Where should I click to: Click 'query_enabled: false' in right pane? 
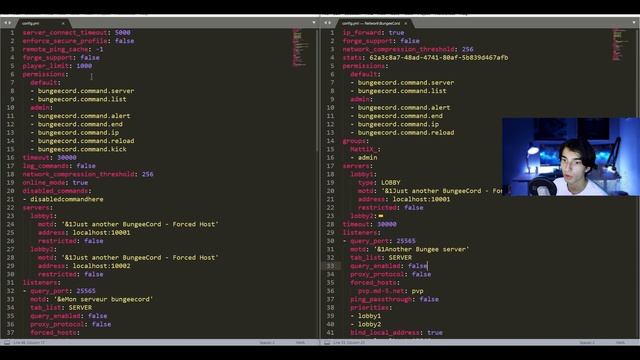pyautogui.click(x=389, y=266)
